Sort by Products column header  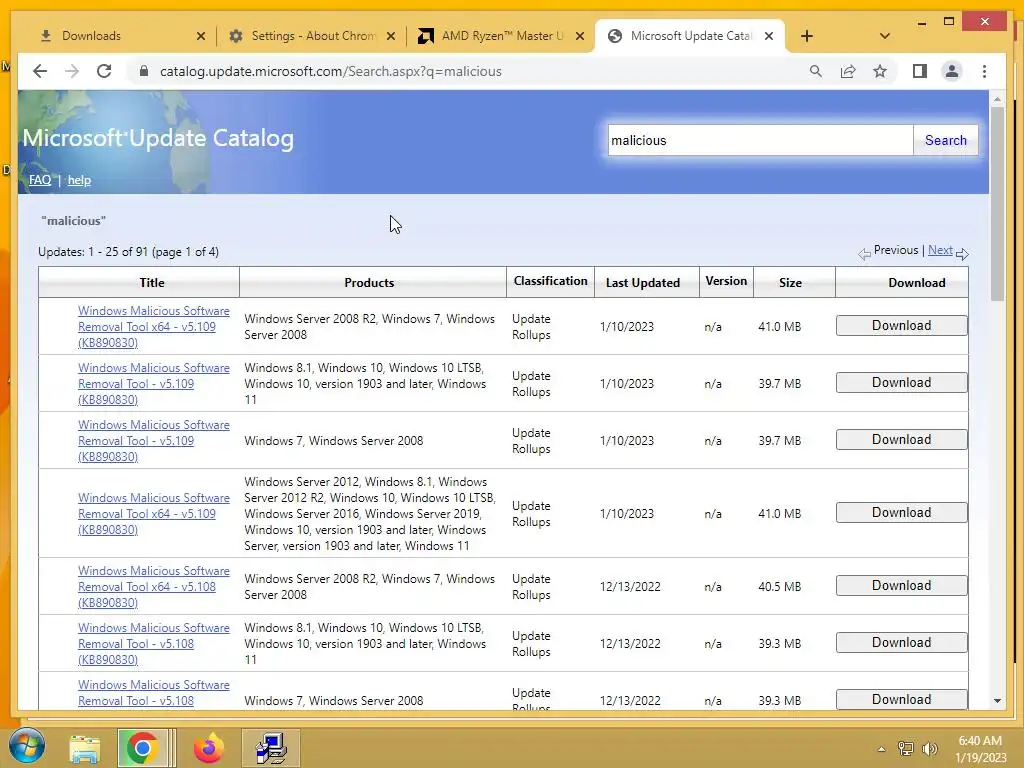pyautogui.click(x=369, y=282)
